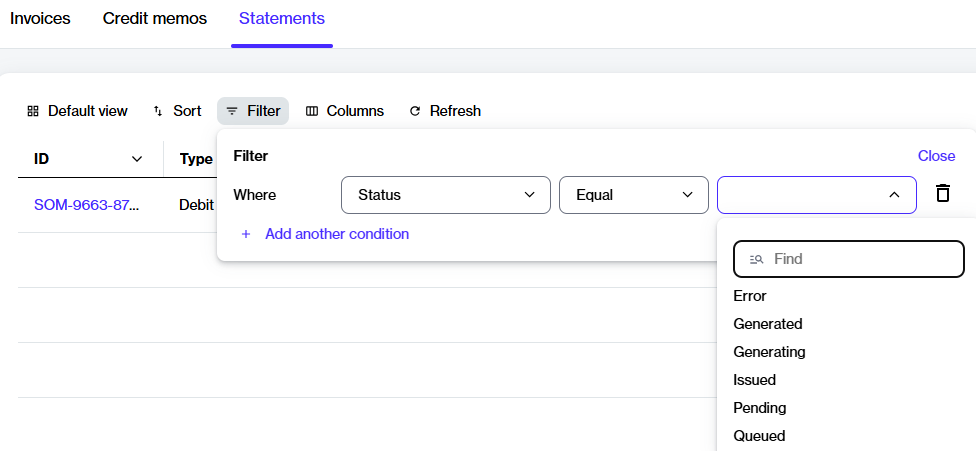
Task: Click the Sort arrows icon
Action: (x=158, y=111)
